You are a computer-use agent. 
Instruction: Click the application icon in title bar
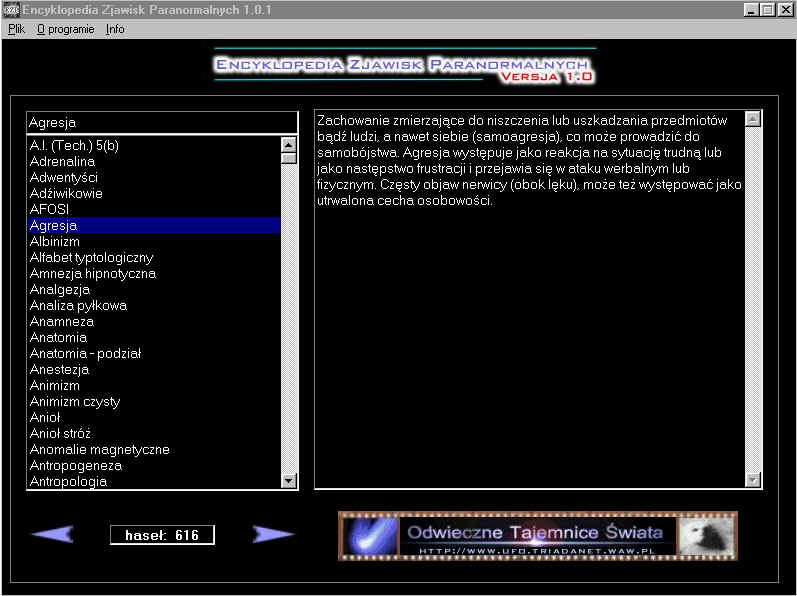click(11, 9)
